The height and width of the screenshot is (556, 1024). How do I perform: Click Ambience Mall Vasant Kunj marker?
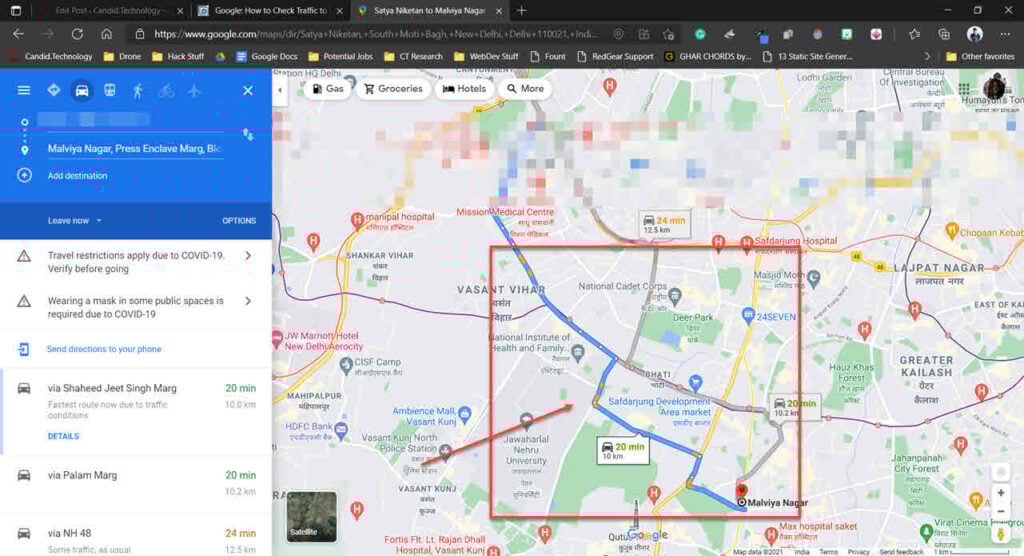tap(465, 413)
